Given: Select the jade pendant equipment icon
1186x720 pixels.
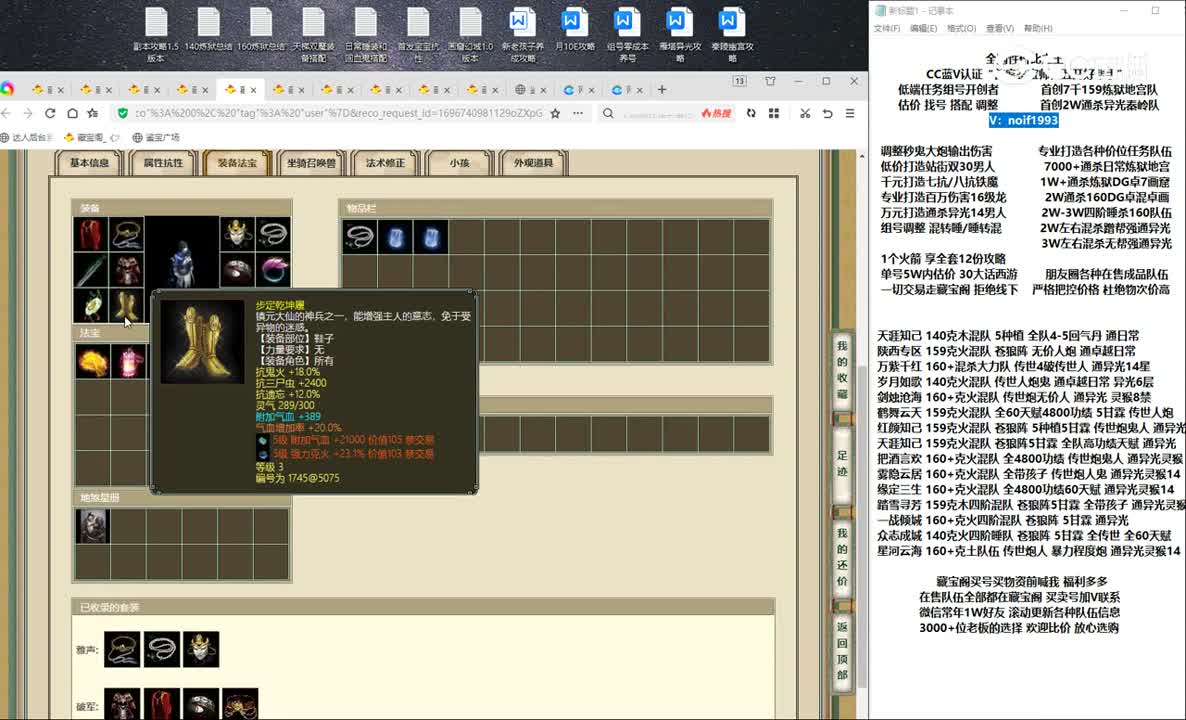Looking at the screenshot, I should pos(91,306).
